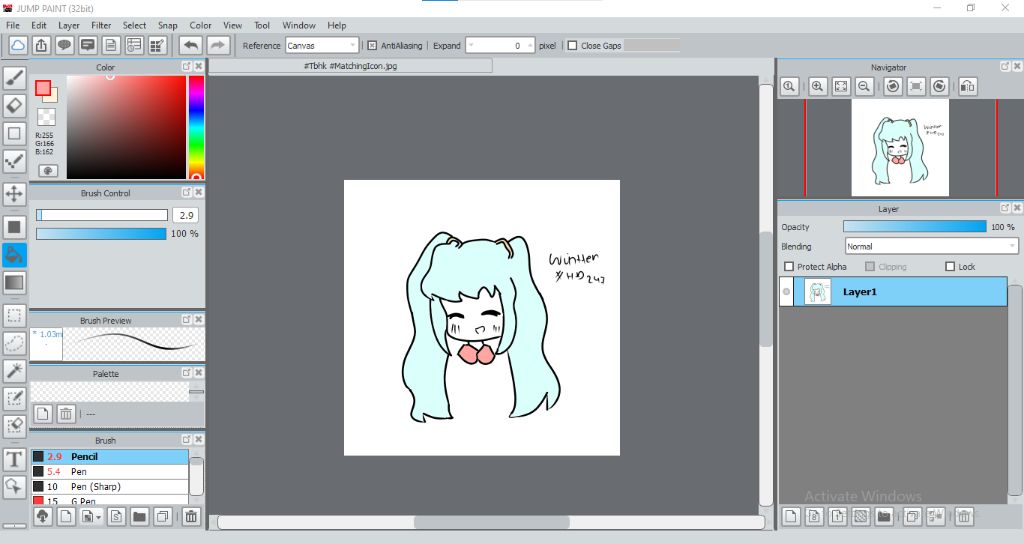The height and width of the screenshot is (544, 1024).
Task: Select the Shape (rectangle) tool
Action: coord(14,133)
